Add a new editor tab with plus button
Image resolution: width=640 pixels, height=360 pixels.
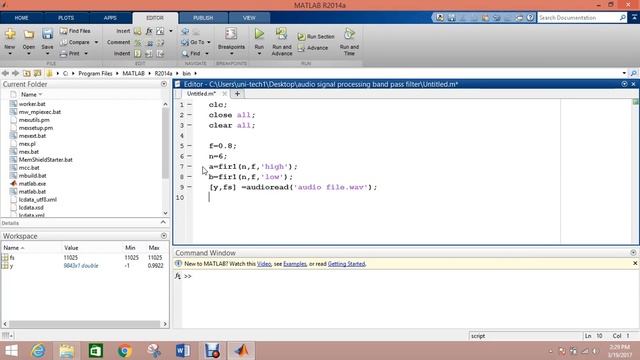coord(237,94)
